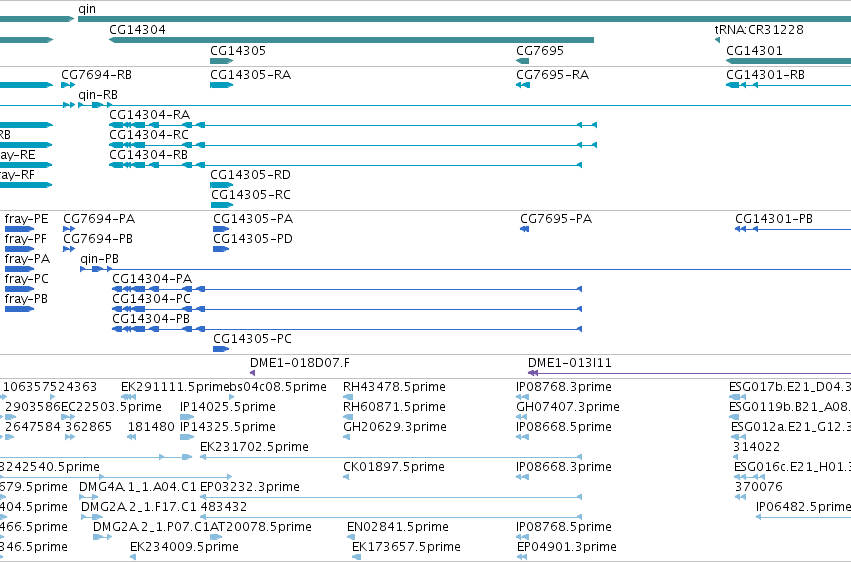Click transcript CG14305-RD
Screen dimensions: 851x562
coord(221,185)
